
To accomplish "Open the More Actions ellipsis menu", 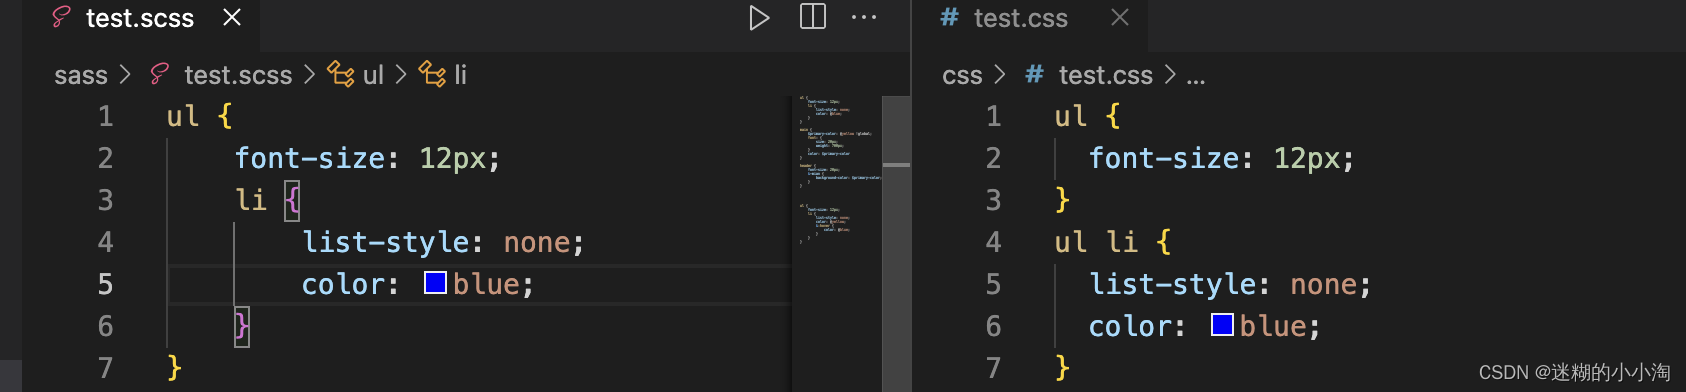I will point(864,17).
